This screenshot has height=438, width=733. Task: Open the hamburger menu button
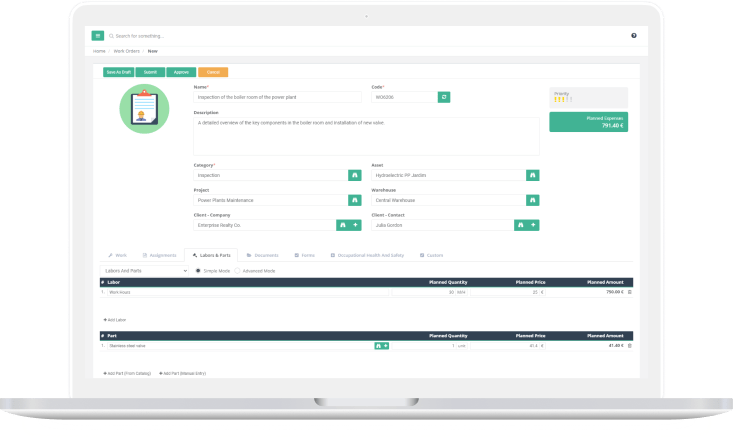98,35
